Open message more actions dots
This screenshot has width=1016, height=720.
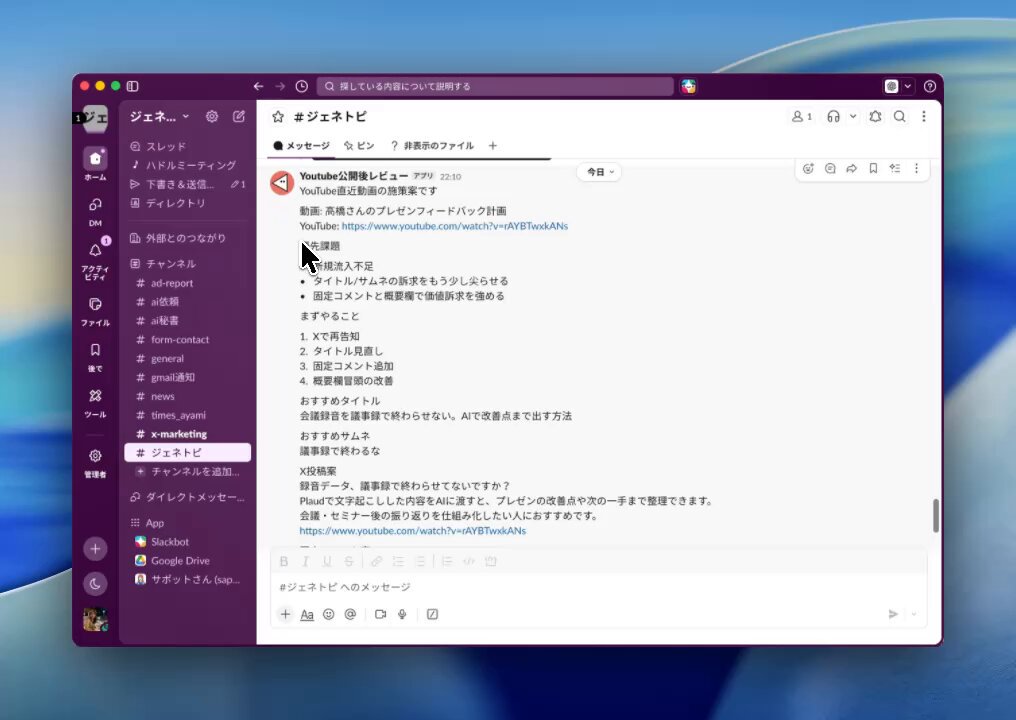[x=916, y=168]
